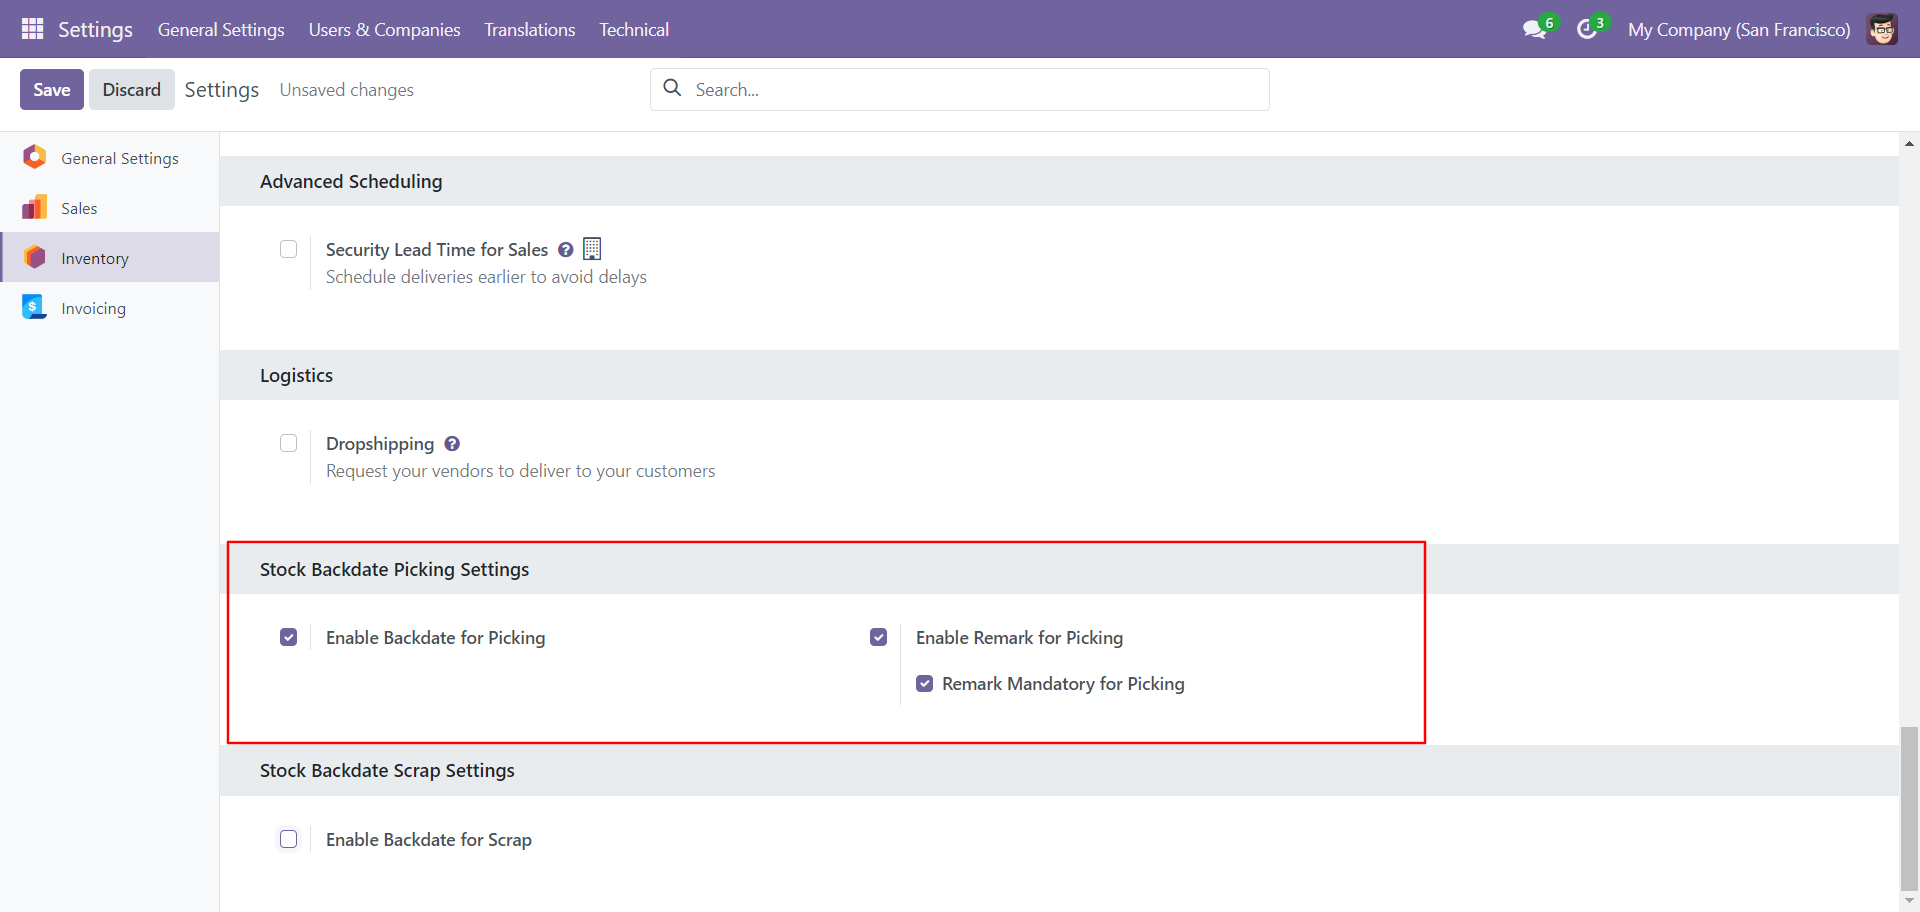Open the Users & Companies menu
Screen dimensions: 1920x912
pos(384,29)
